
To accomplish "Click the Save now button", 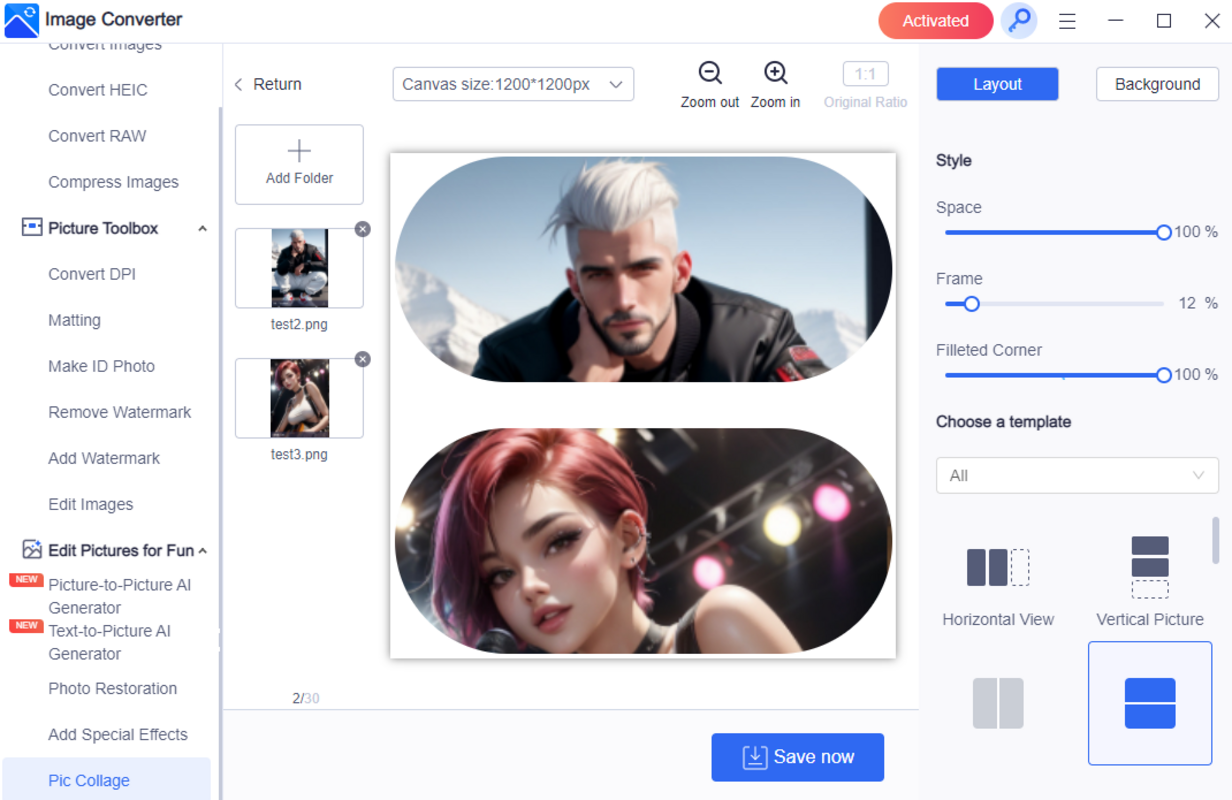I will tap(797, 757).
